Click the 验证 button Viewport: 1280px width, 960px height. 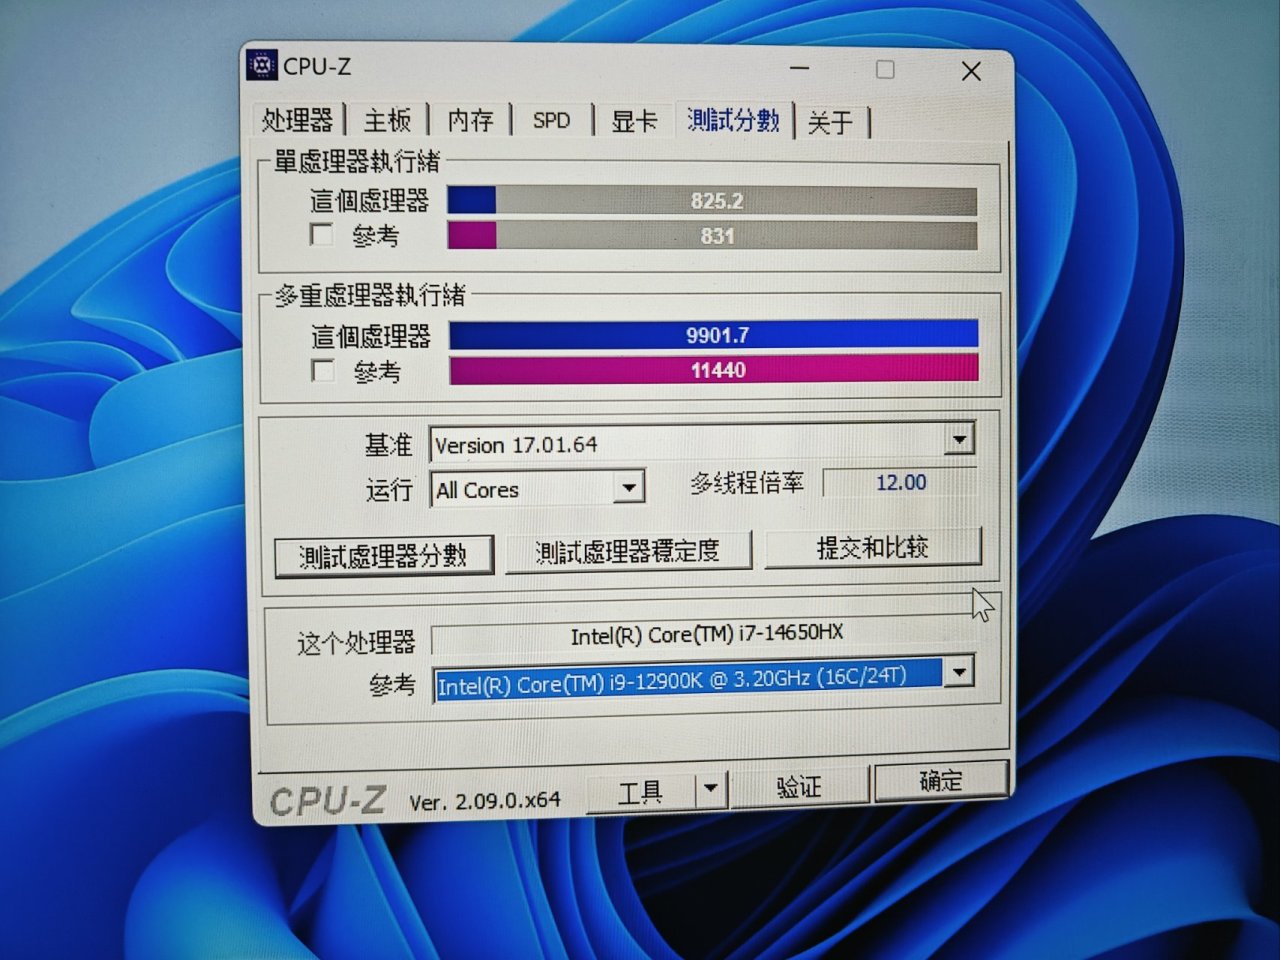[x=799, y=786]
